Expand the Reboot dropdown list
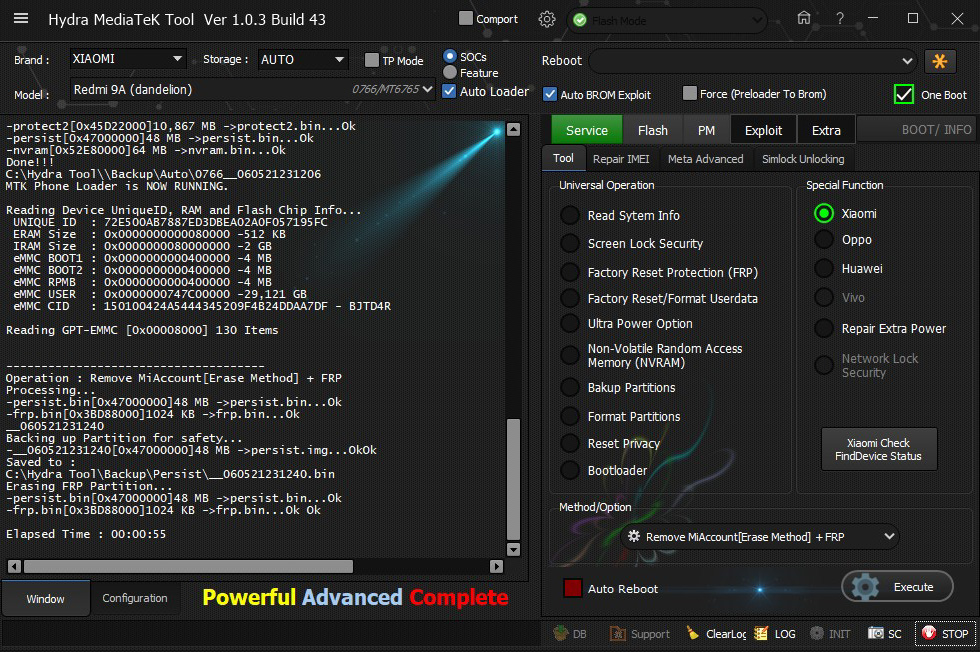The height and width of the screenshot is (652, 980). click(x=752, y=61)
